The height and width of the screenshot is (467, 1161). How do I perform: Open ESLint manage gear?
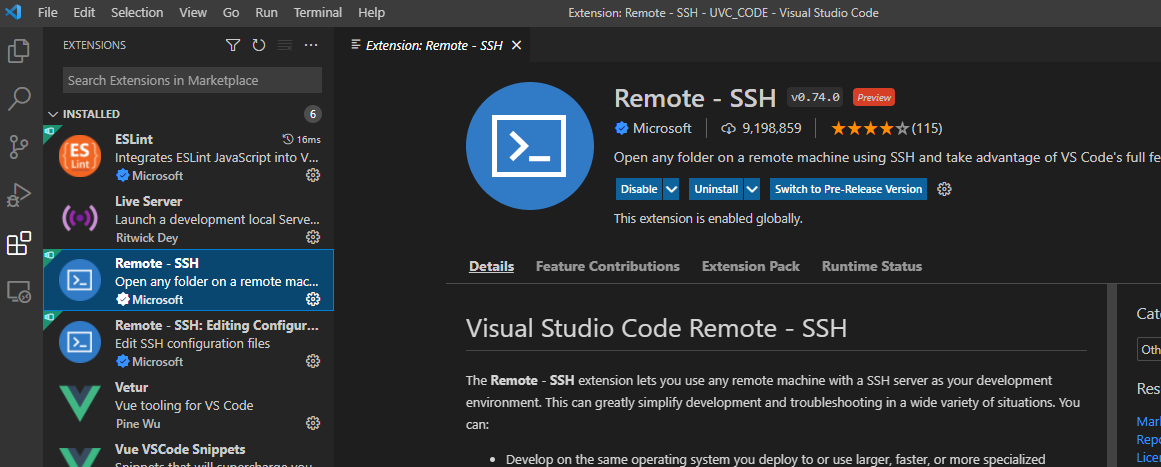pos(312,175)
